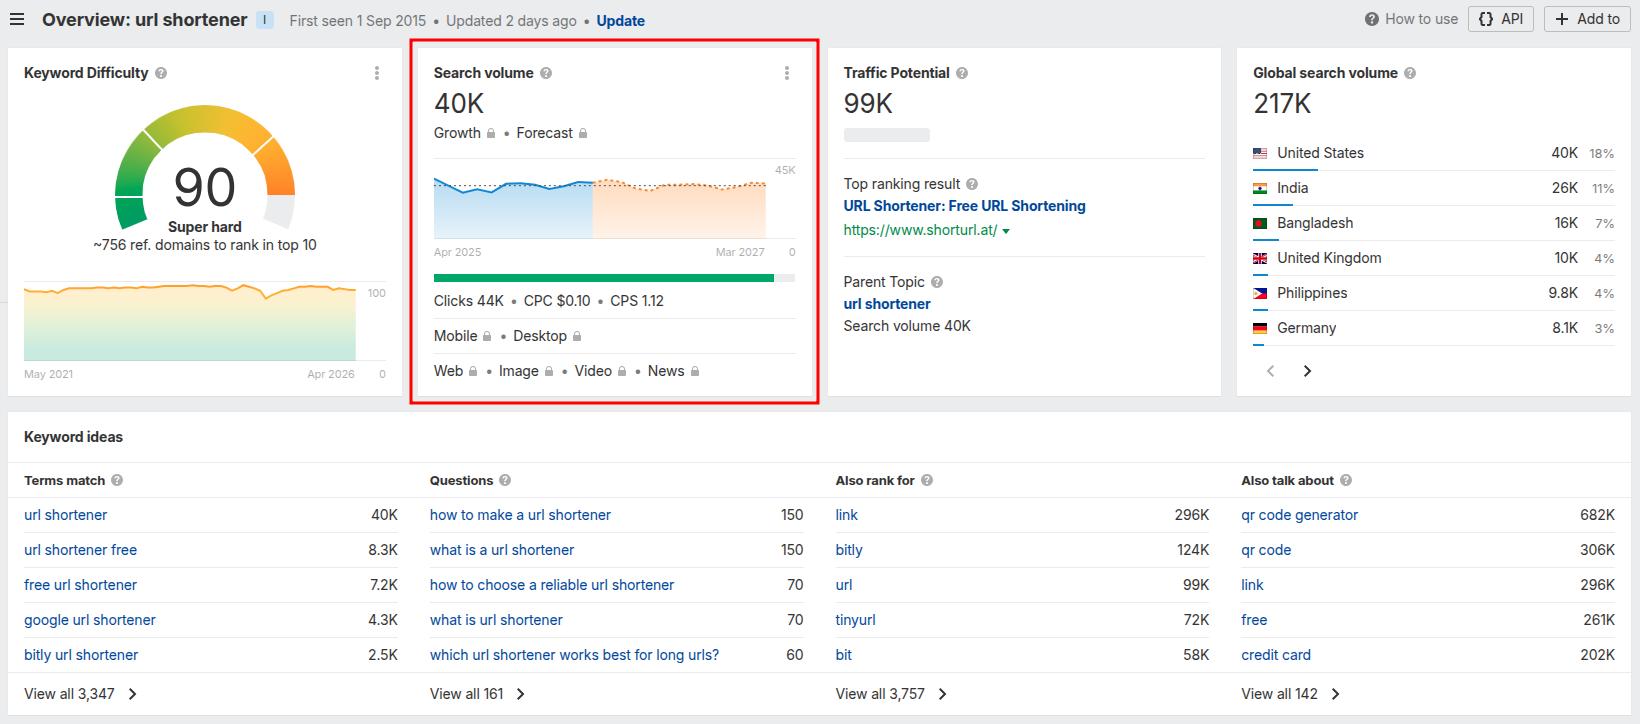Open which url shortener works best question
The height and width of the screenshot is (724, 1640).
[574, 655]
